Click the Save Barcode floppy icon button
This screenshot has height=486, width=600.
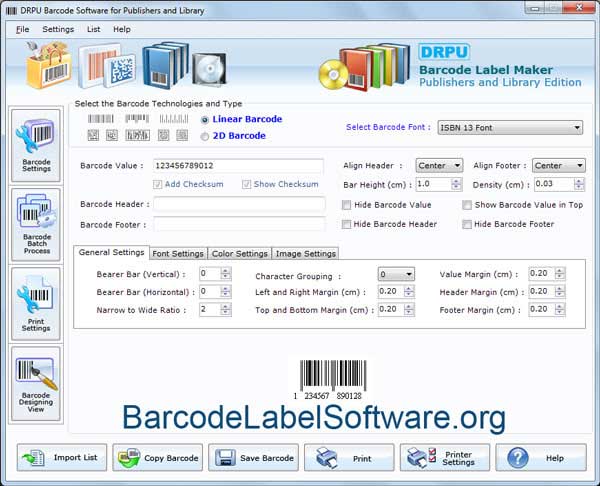tap(254, 458)
